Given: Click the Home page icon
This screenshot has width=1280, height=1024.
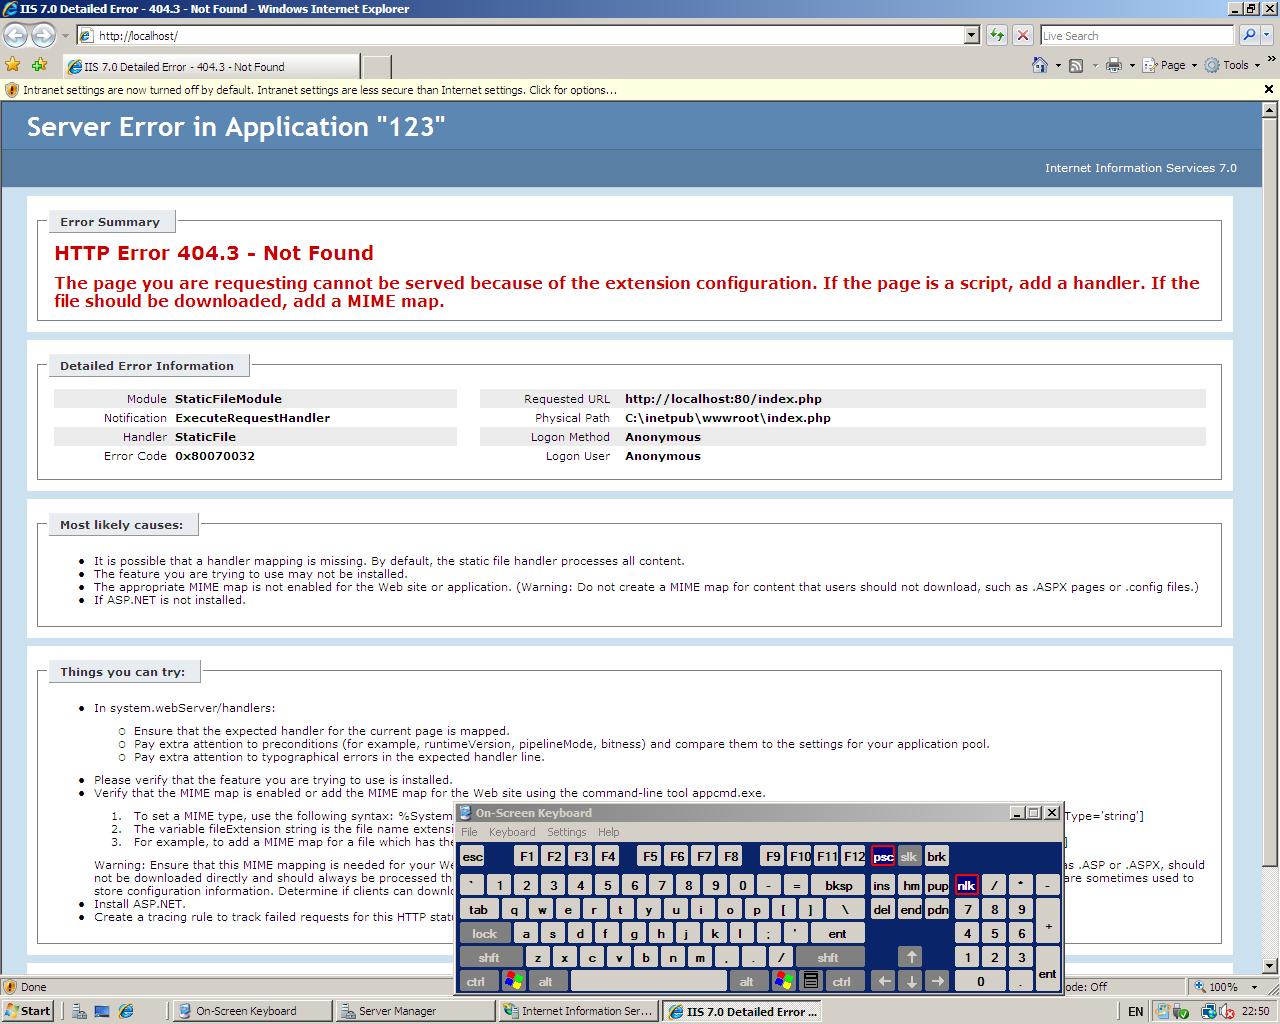Looking at the screenshot, I should point(1040,65).
